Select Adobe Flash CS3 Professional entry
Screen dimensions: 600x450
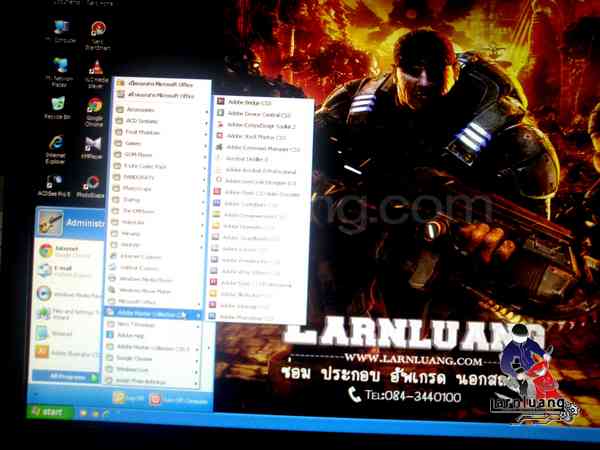pos(256,284)
